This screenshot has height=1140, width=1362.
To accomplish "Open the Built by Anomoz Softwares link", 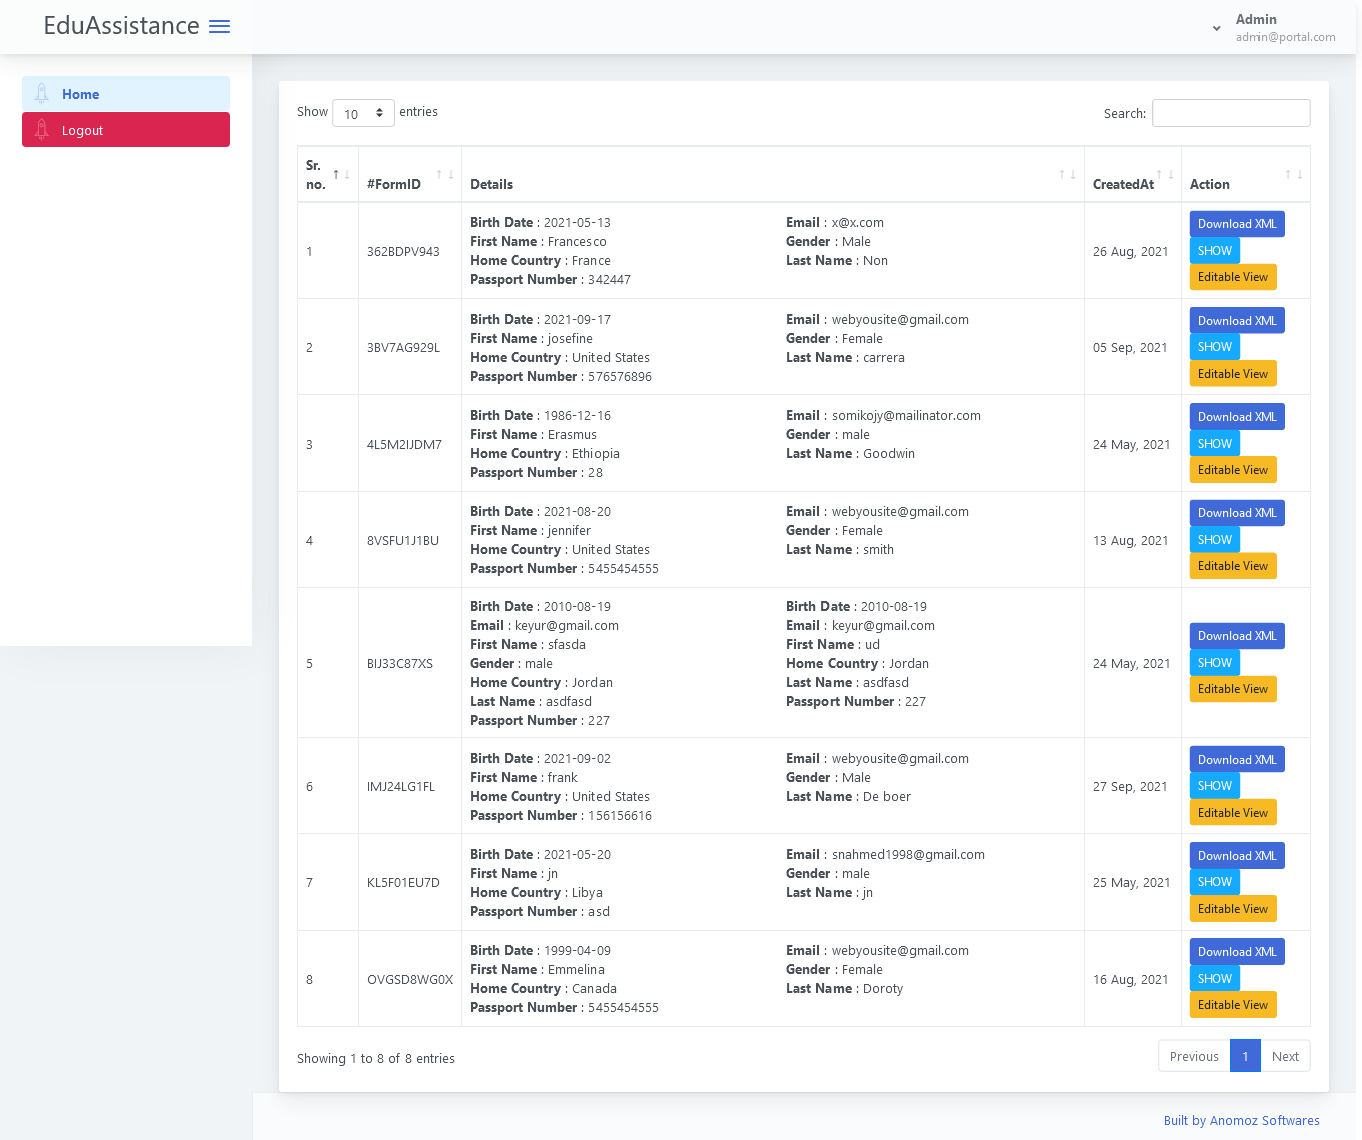I will click(x=1241, y=1120).
